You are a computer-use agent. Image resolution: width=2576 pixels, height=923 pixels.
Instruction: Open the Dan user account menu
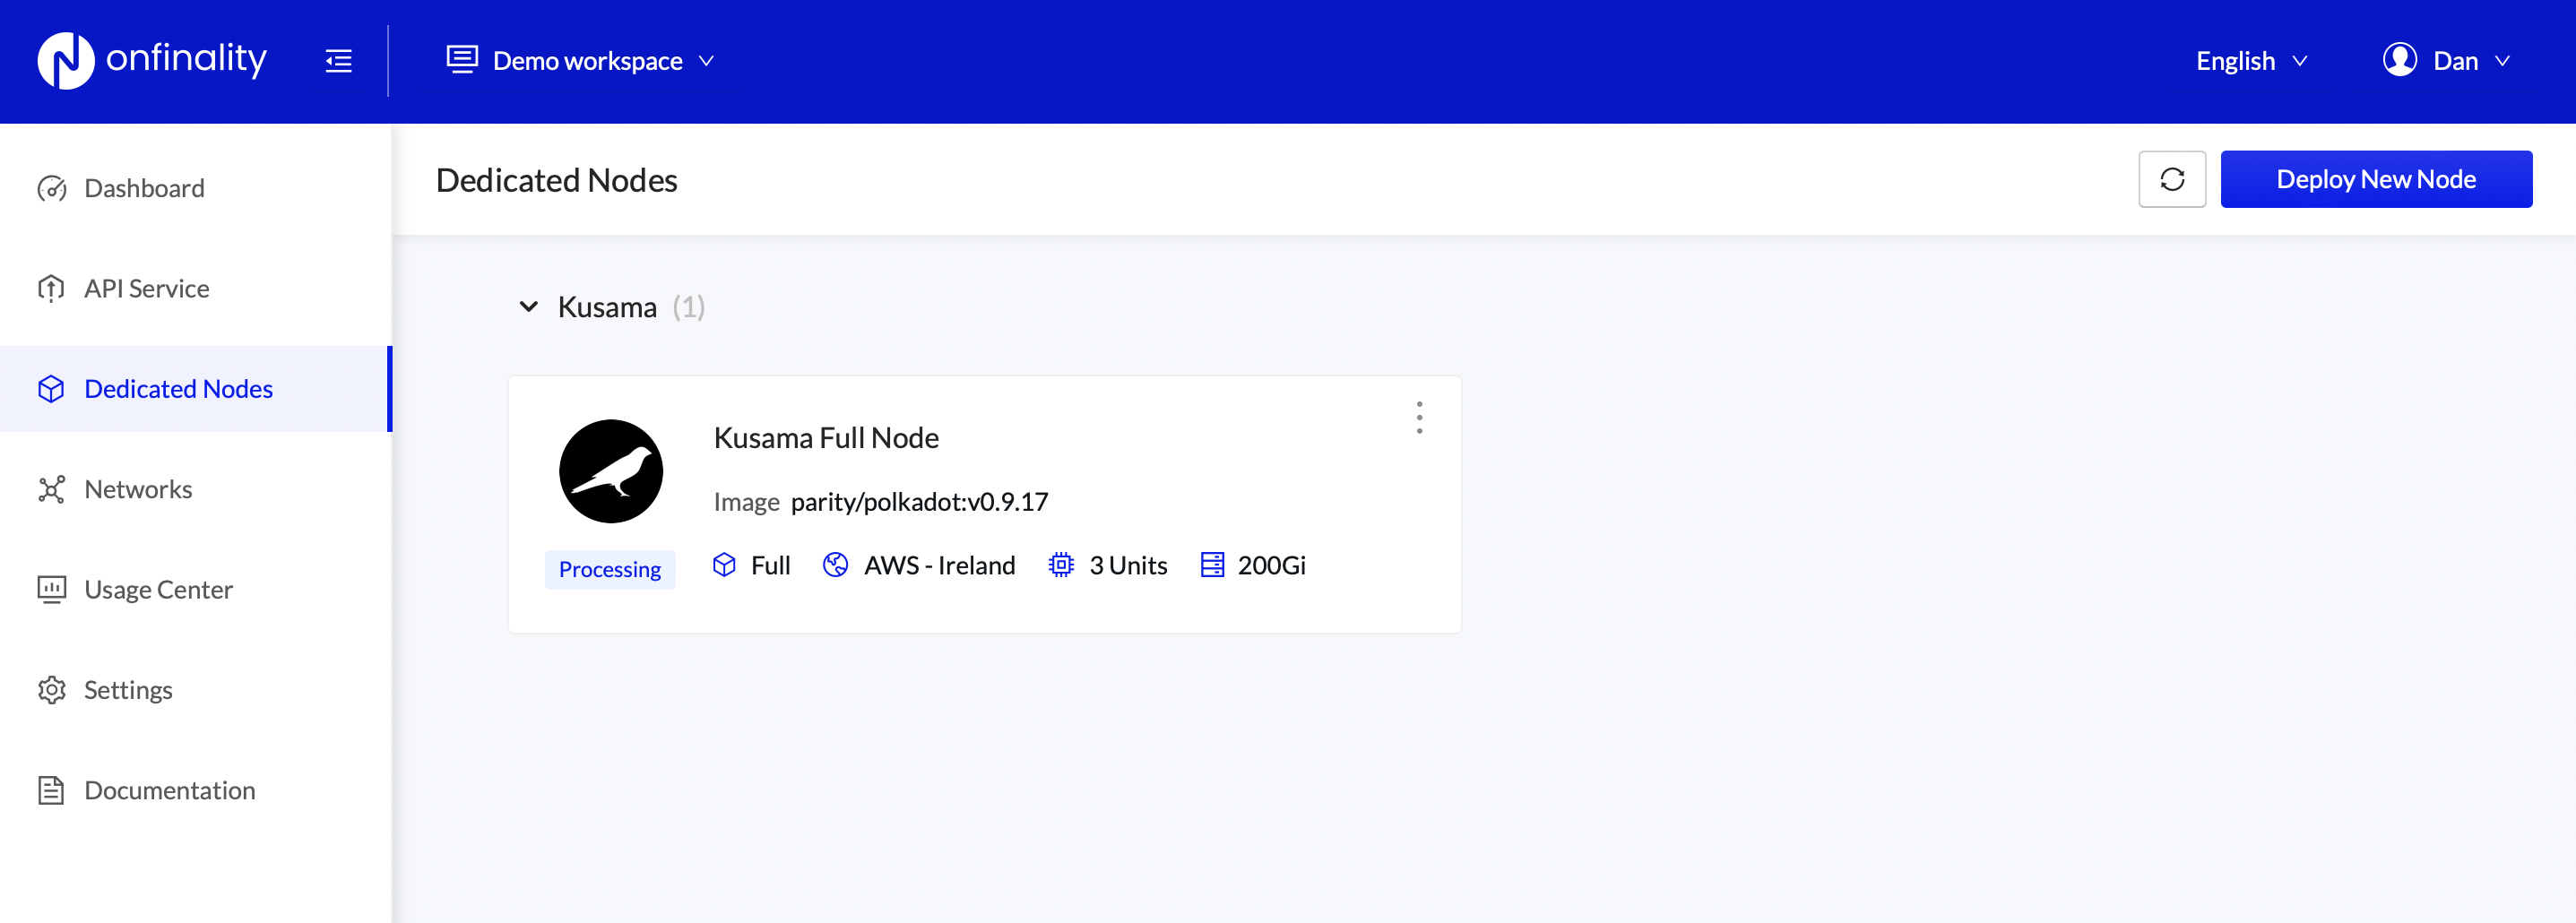click(2446, 61)
